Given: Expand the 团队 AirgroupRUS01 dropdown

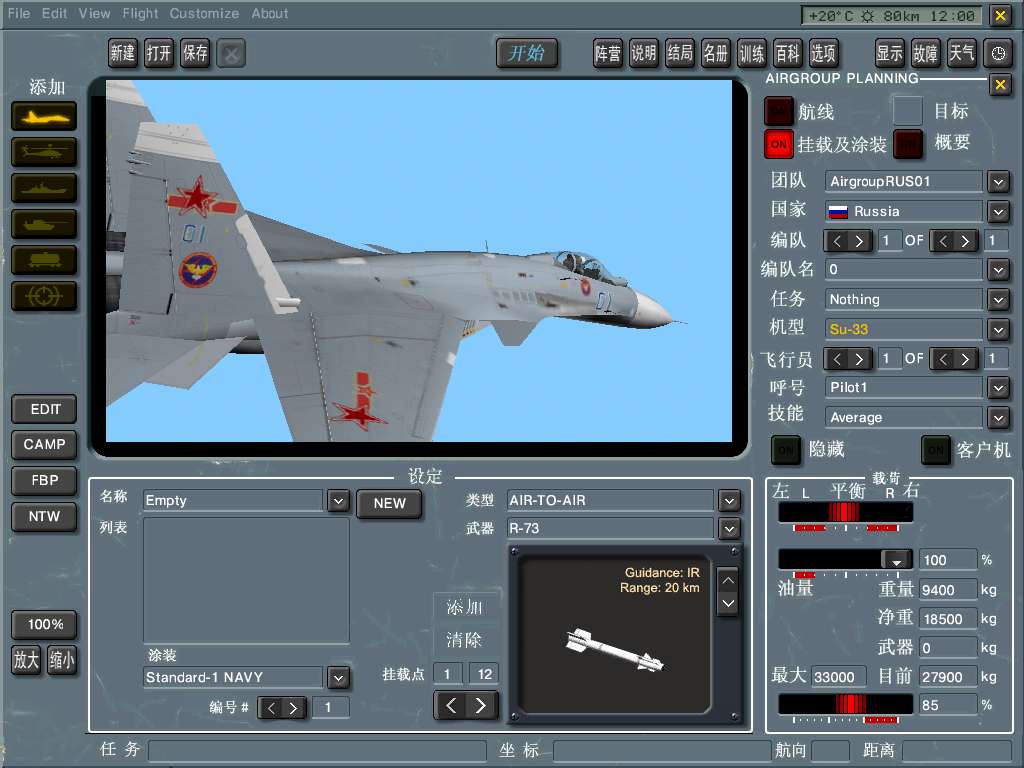Looking at the screenshot, I should 998,182.
